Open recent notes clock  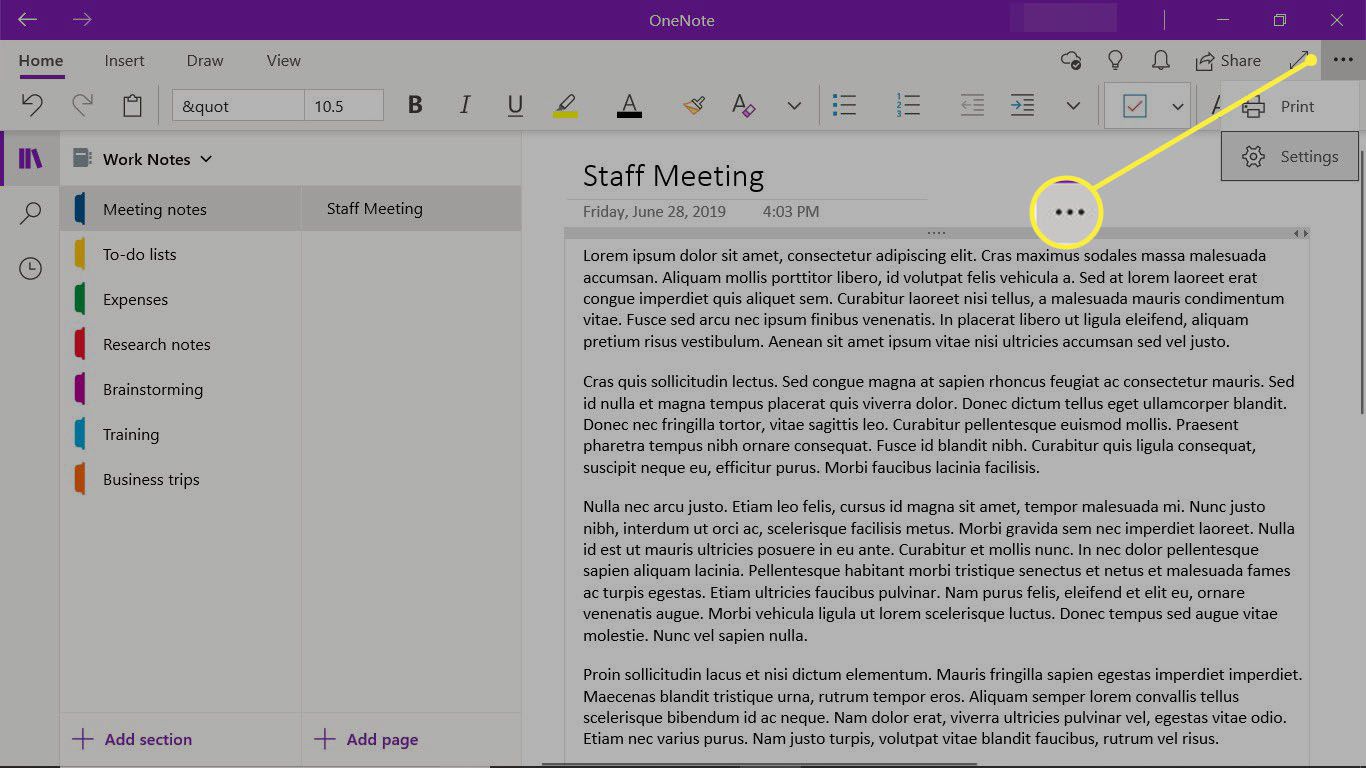coord(31,268)
